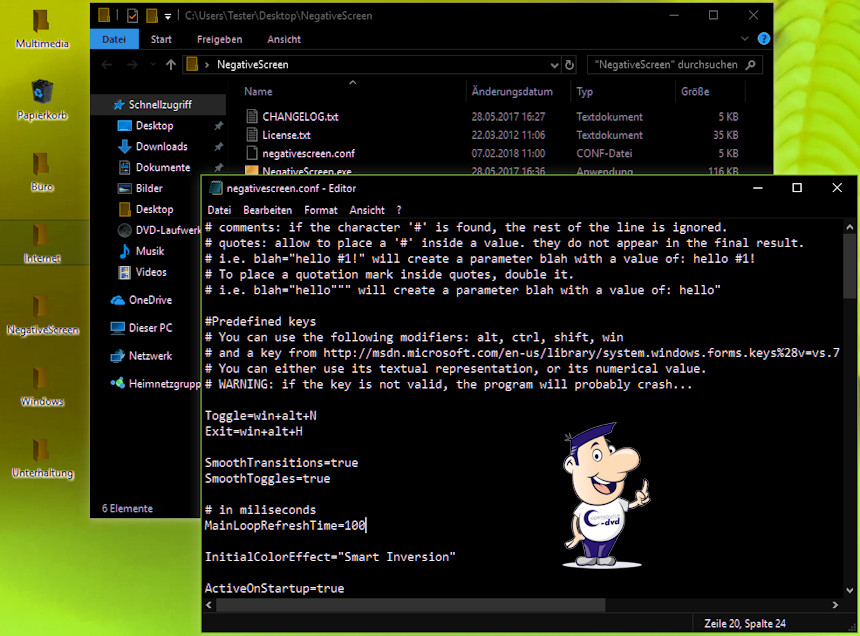
Task: Go up one folder with up arrow
Action: [171, 65]
